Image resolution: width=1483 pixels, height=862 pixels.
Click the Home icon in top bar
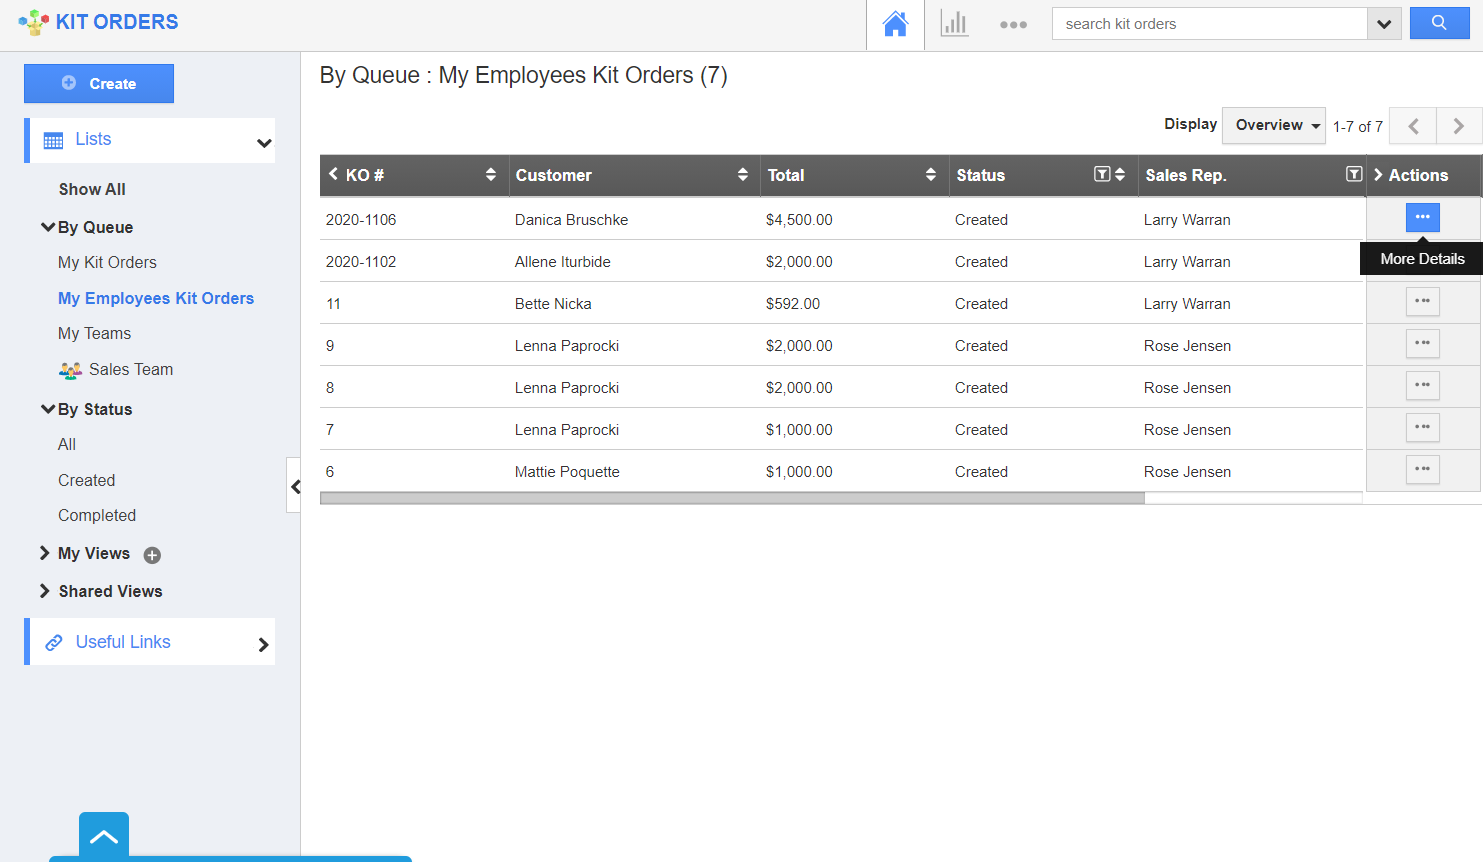895,24
